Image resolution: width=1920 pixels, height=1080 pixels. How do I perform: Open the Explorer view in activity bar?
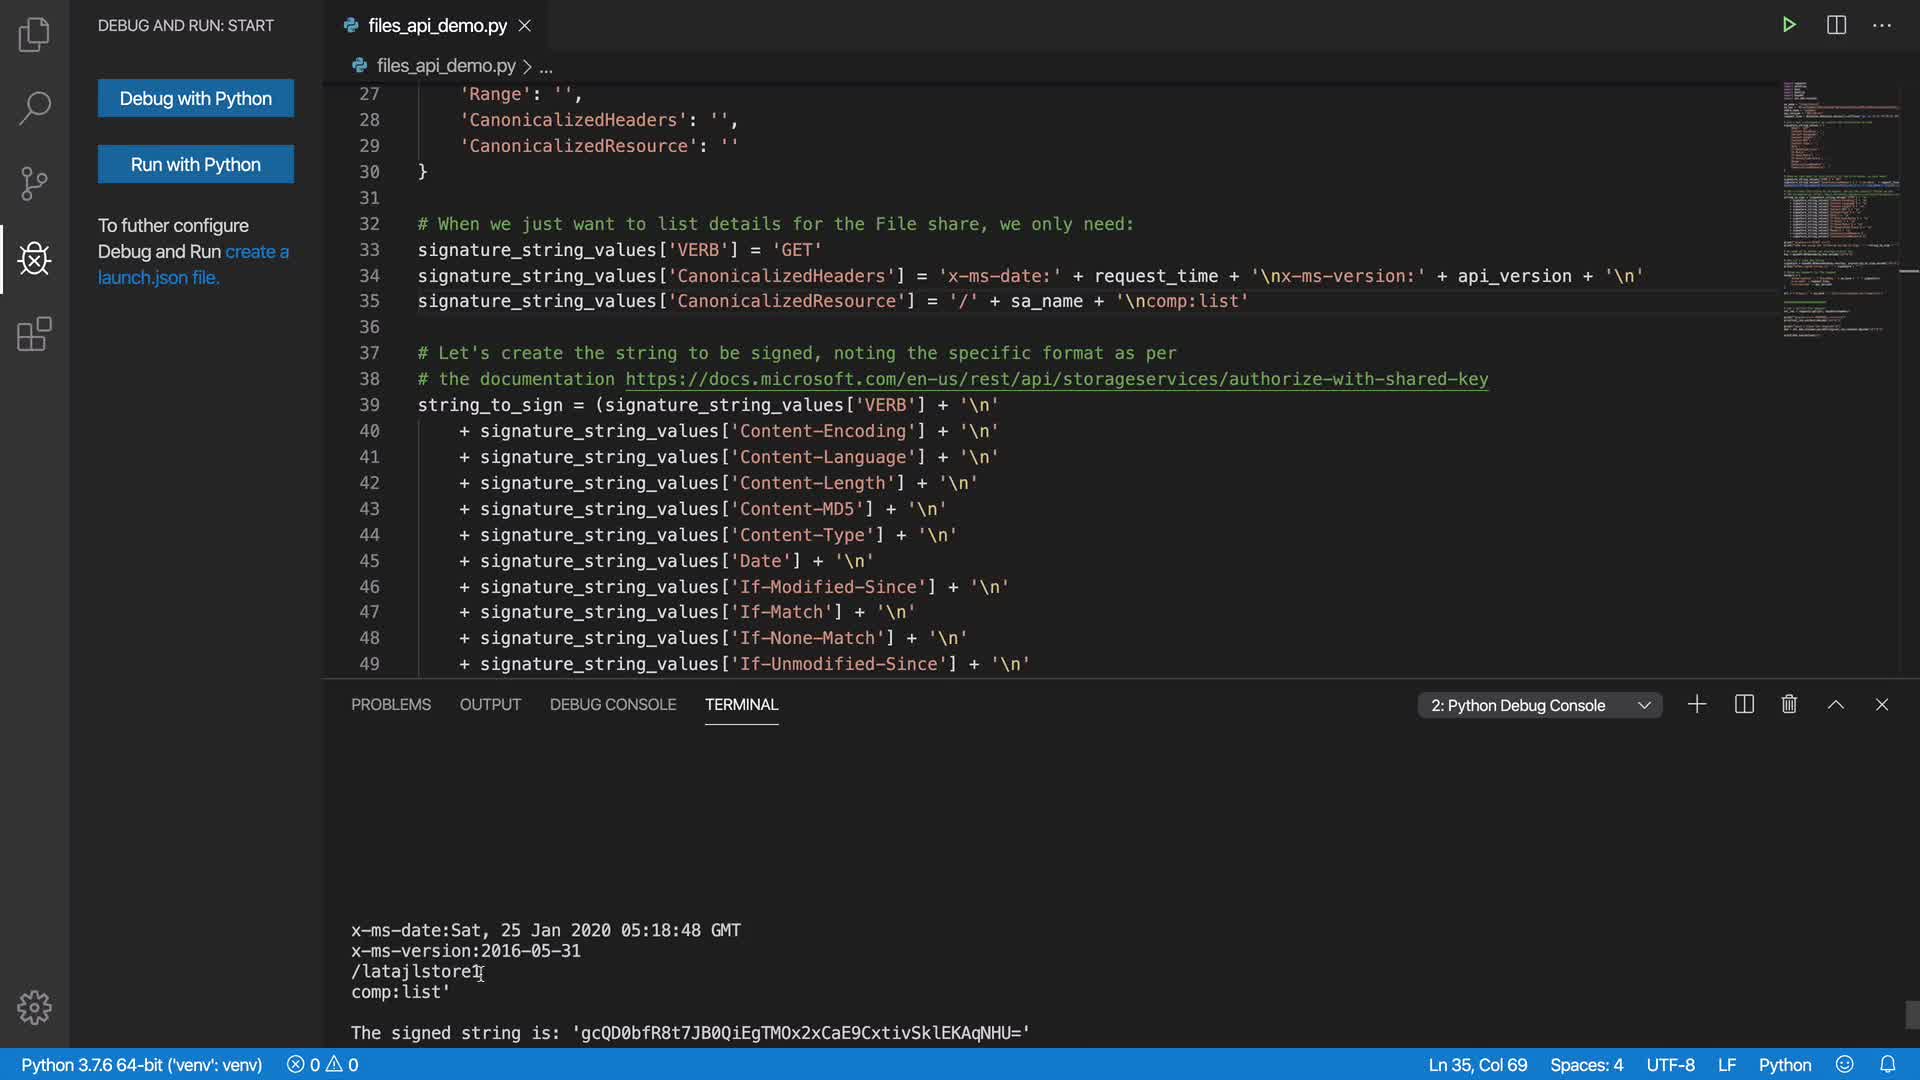[x=34, y=34]
